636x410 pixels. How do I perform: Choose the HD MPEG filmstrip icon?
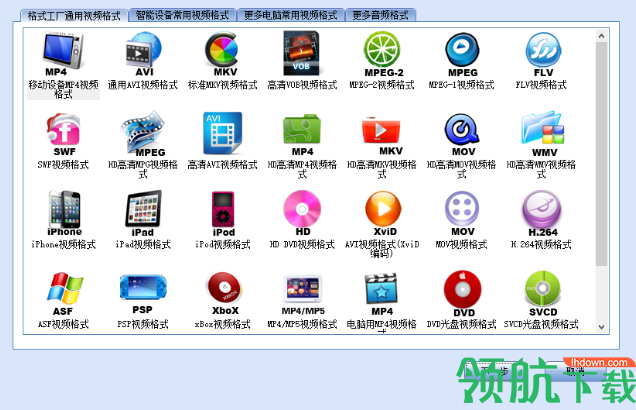click(143, 131)
